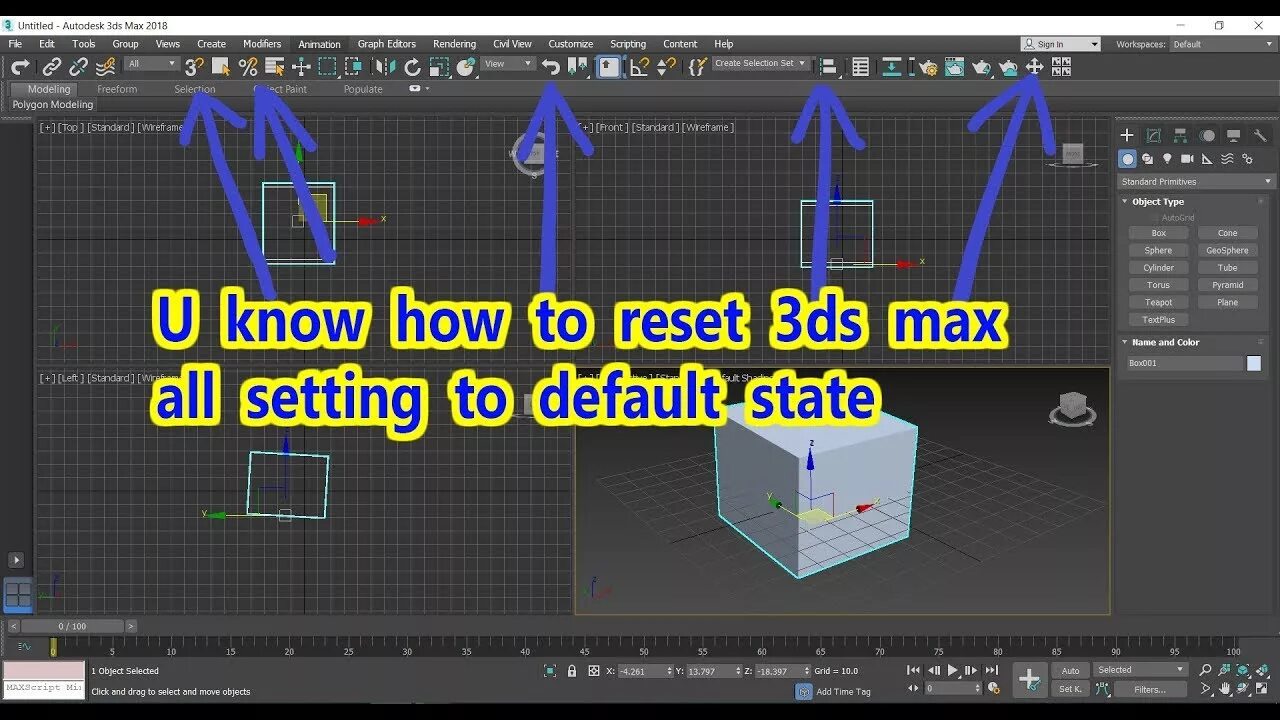Toggle the Spinner Snap icon
The height and width of the screenshot is (720, 1280).
(x=666, y=67)
